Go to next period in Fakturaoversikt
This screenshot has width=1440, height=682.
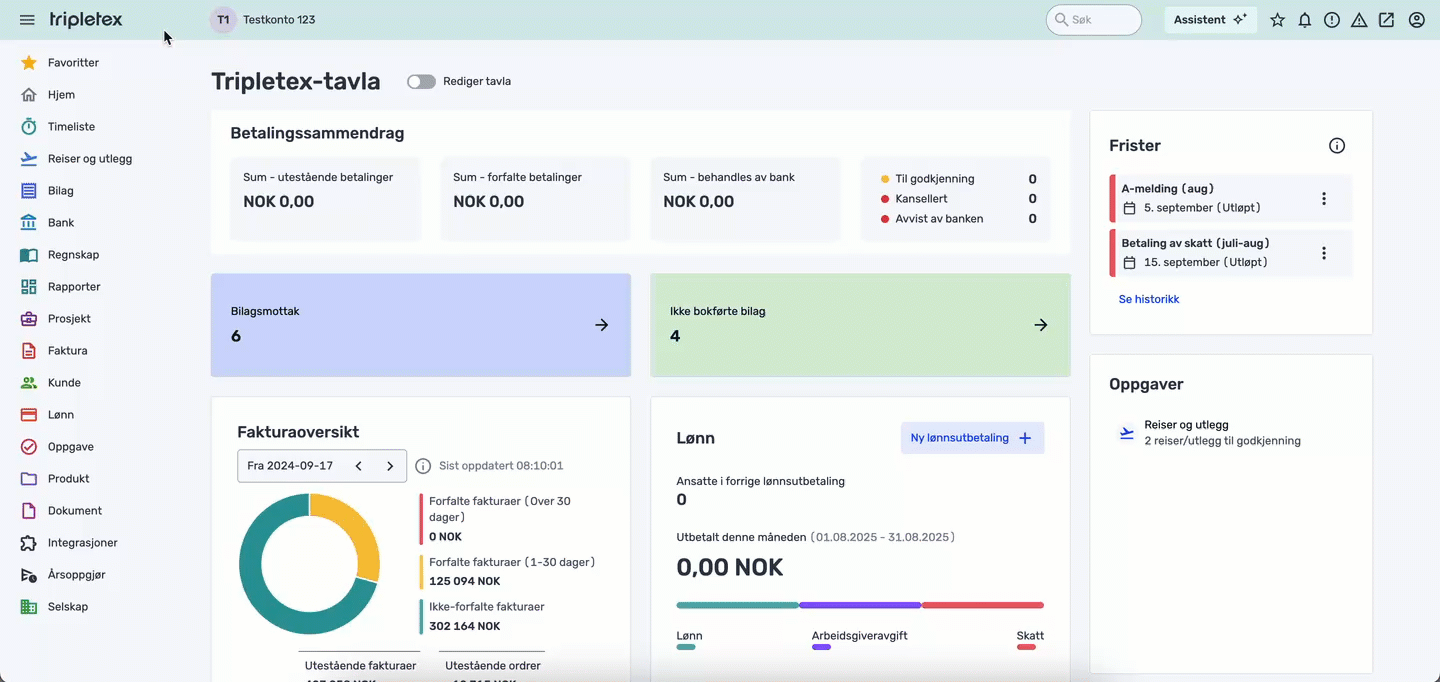pos(390,466)
